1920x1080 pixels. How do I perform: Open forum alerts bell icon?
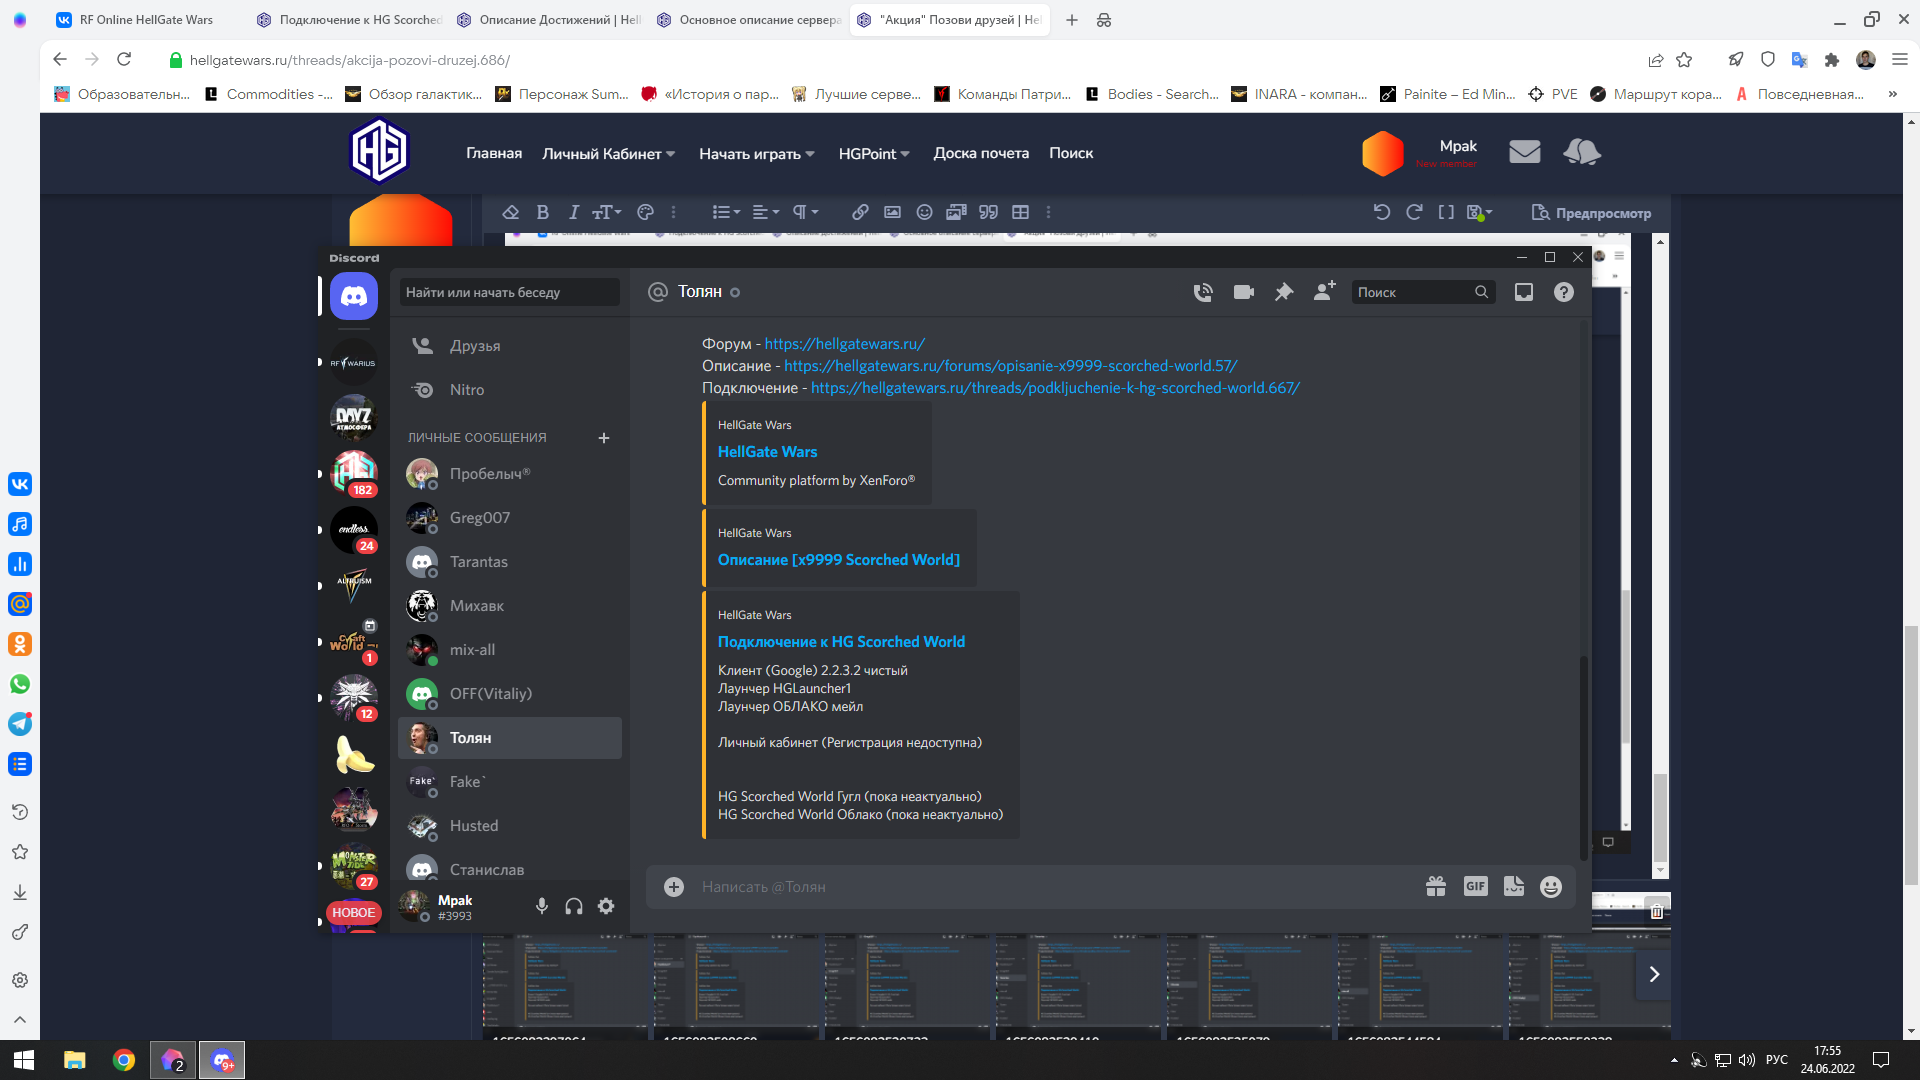(x=1582, y=152)
